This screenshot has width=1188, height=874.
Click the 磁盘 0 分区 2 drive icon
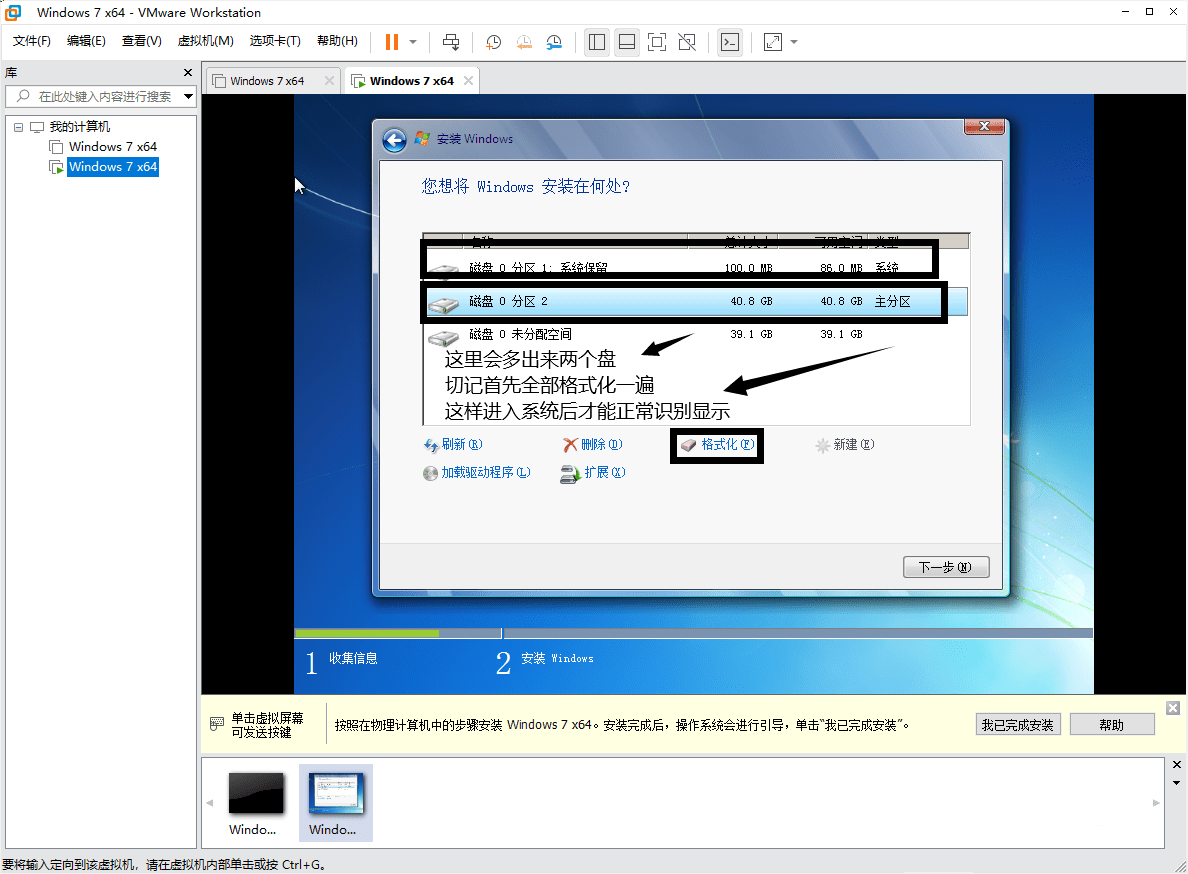(443, 303)
